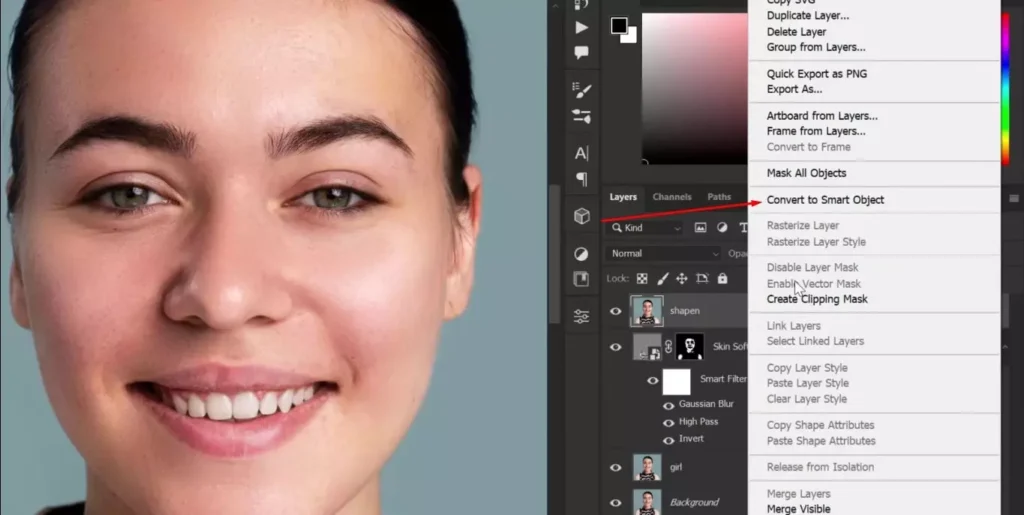Click the white background color swatch
The height and width of the screenshot is (515, 1024).
[631, 38]
